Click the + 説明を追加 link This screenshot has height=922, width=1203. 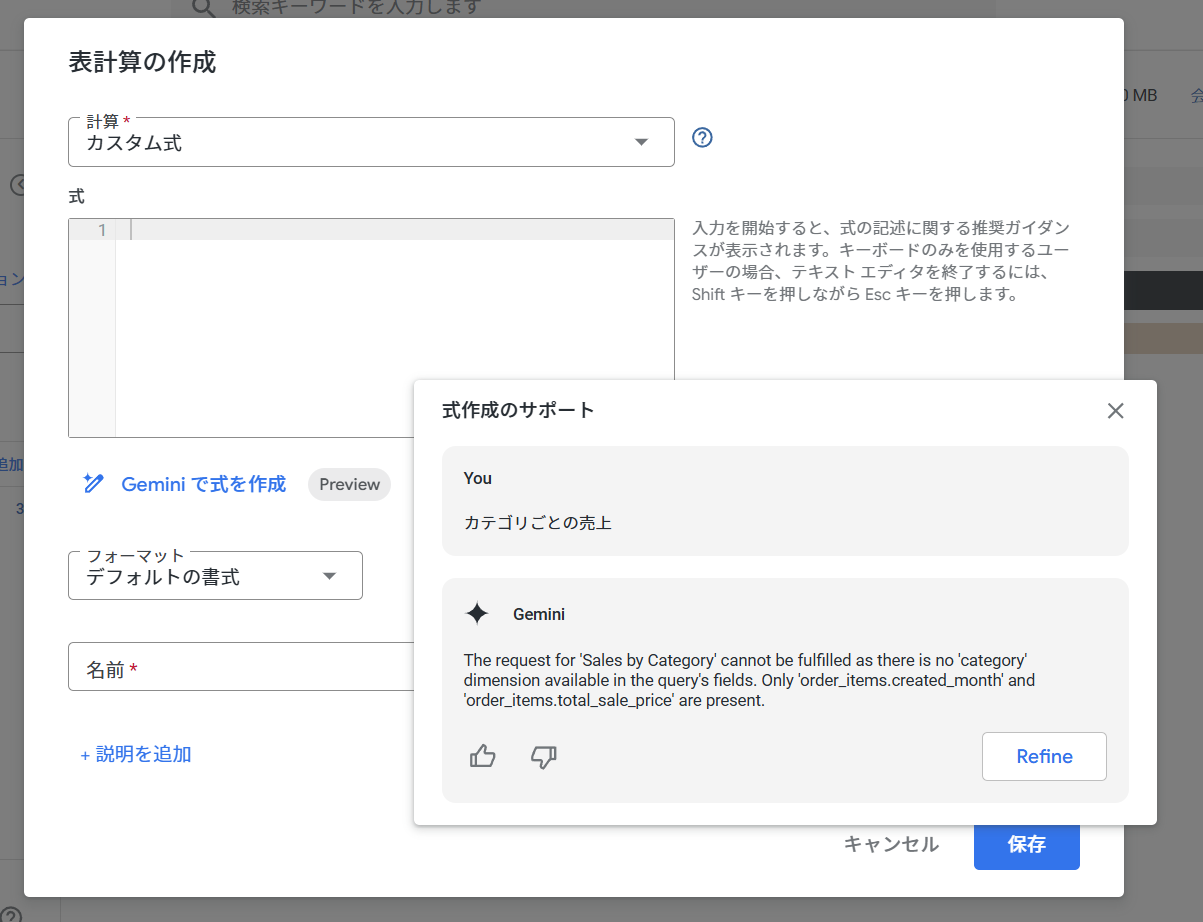[136, 754]
